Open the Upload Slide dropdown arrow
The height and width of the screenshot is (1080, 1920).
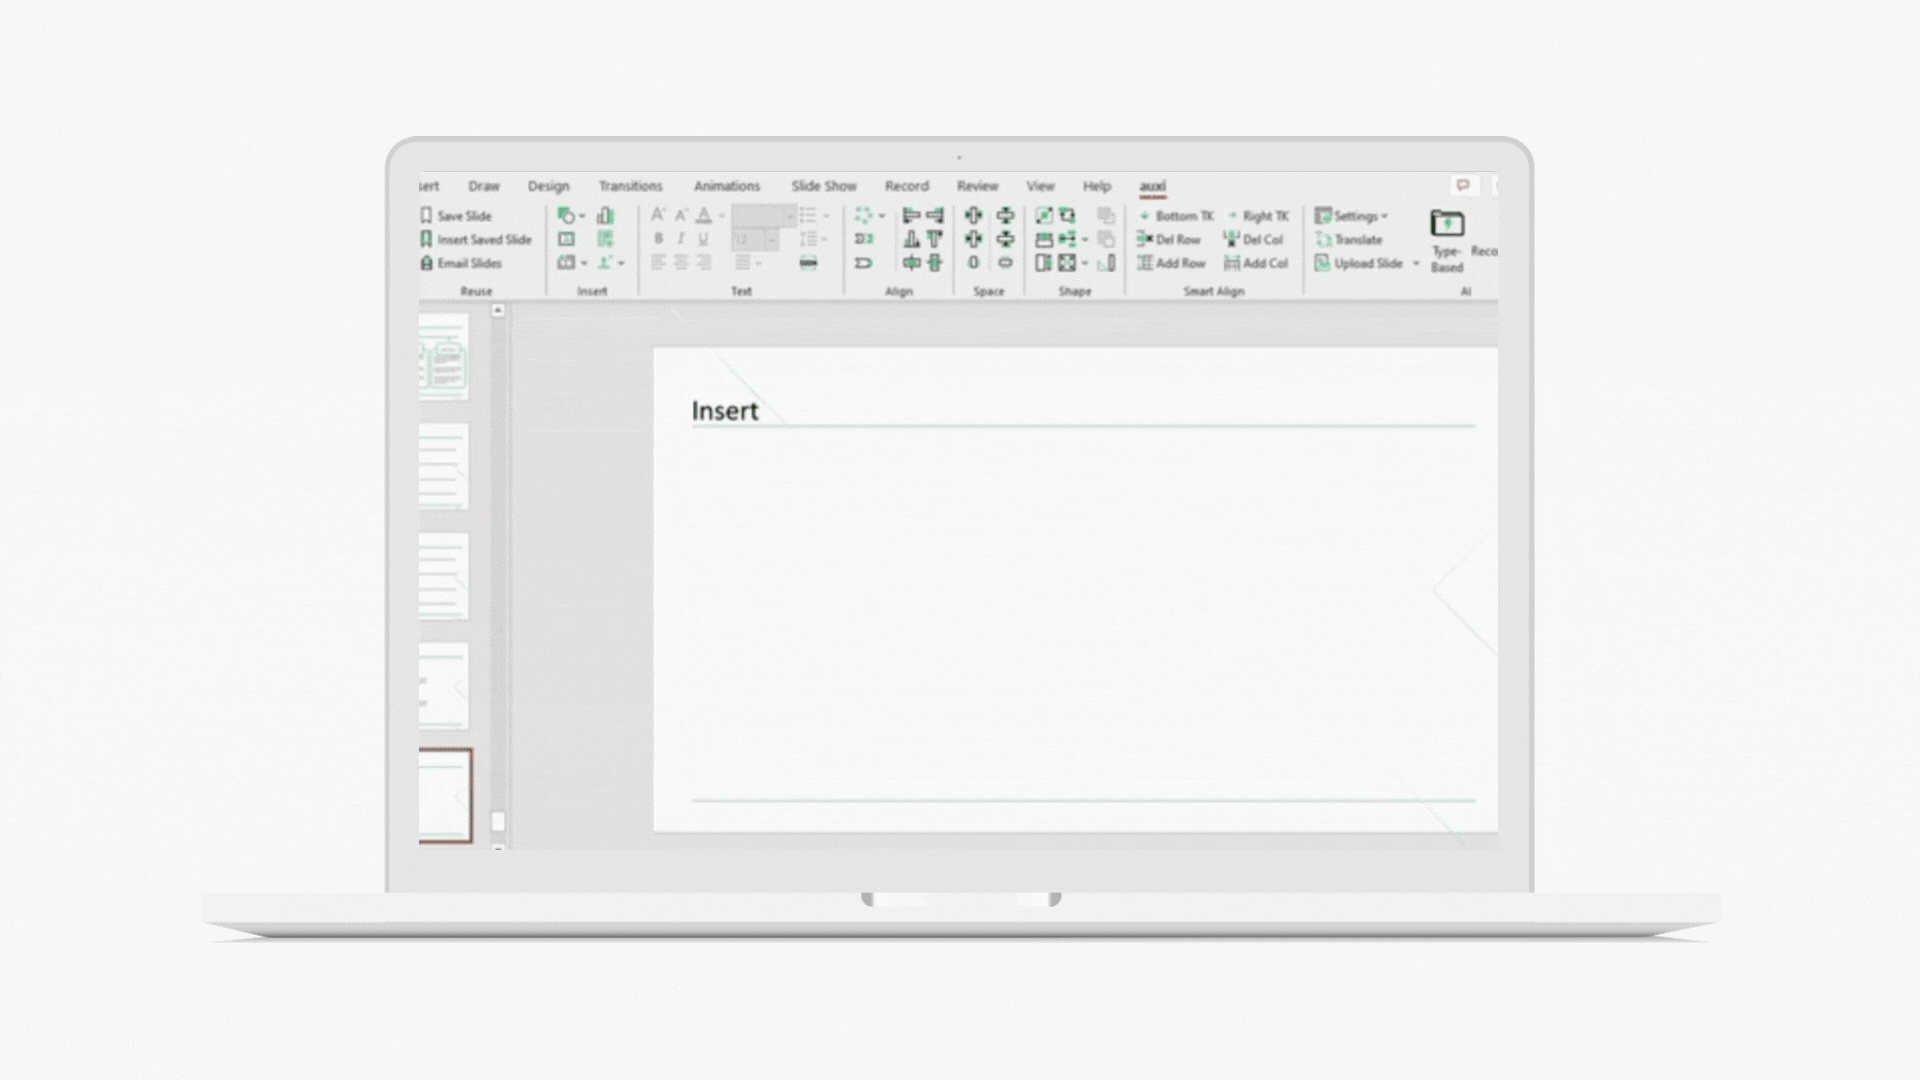click(x=1415, y=264)
